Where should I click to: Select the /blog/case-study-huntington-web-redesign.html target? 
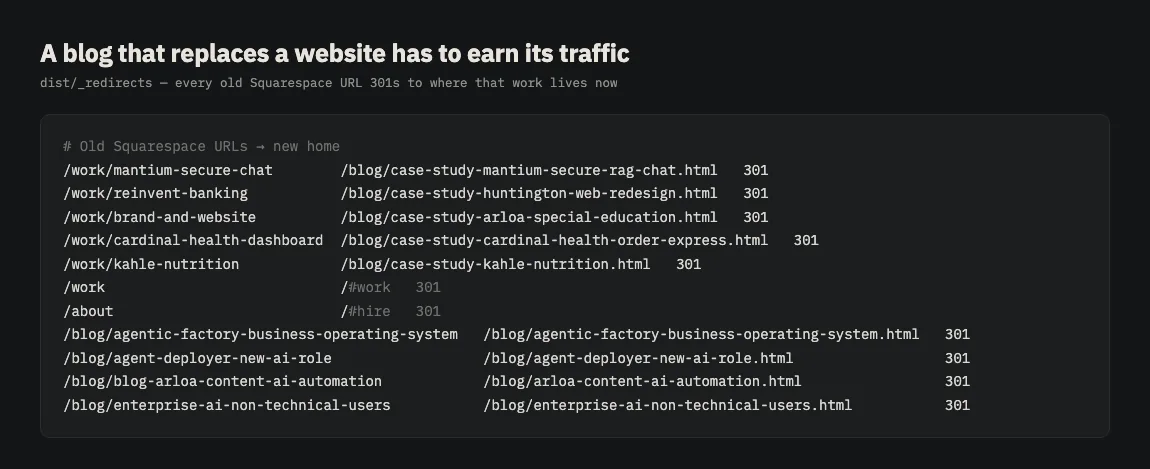click(529, 194)
